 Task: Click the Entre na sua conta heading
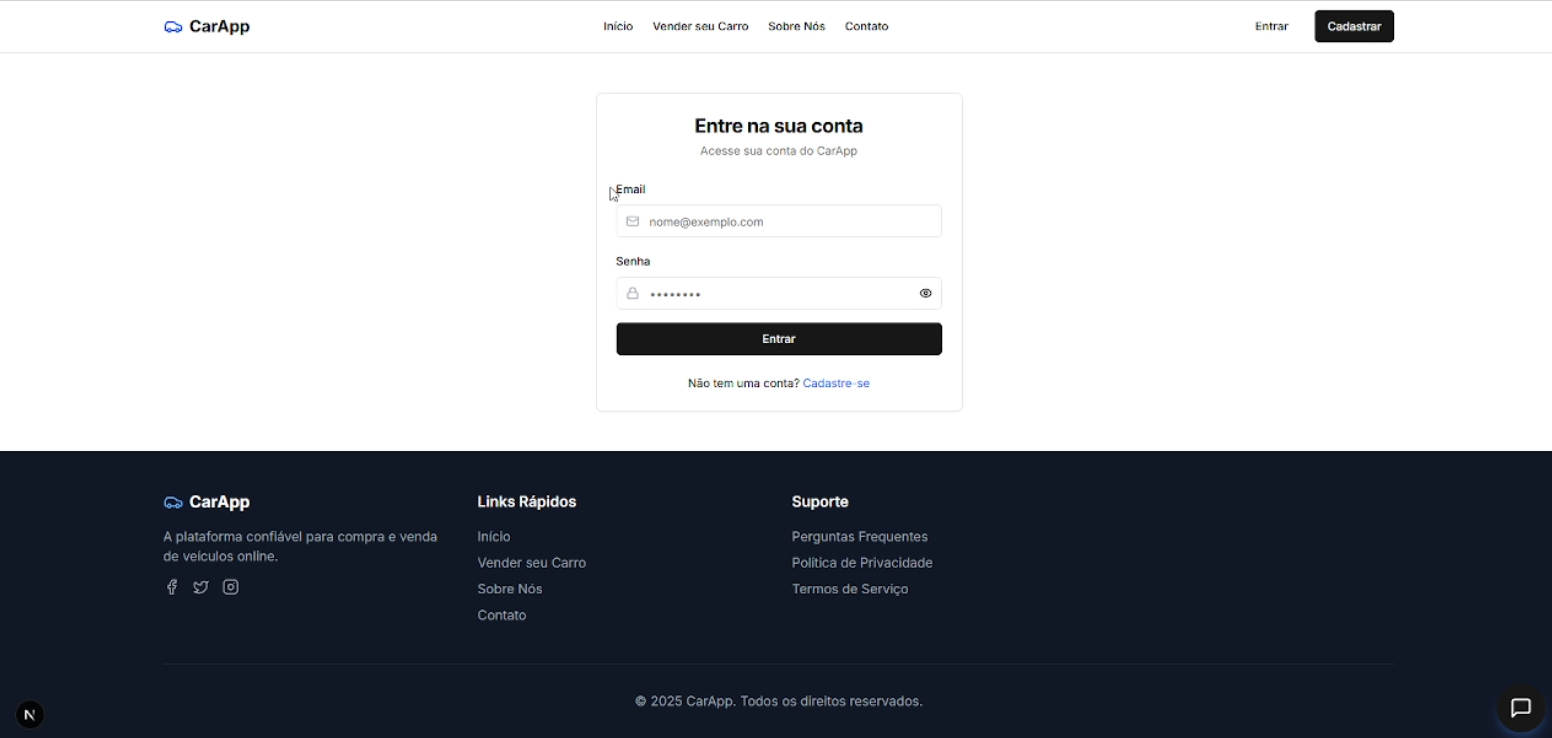pyautogui.click(x=779, y=126)
